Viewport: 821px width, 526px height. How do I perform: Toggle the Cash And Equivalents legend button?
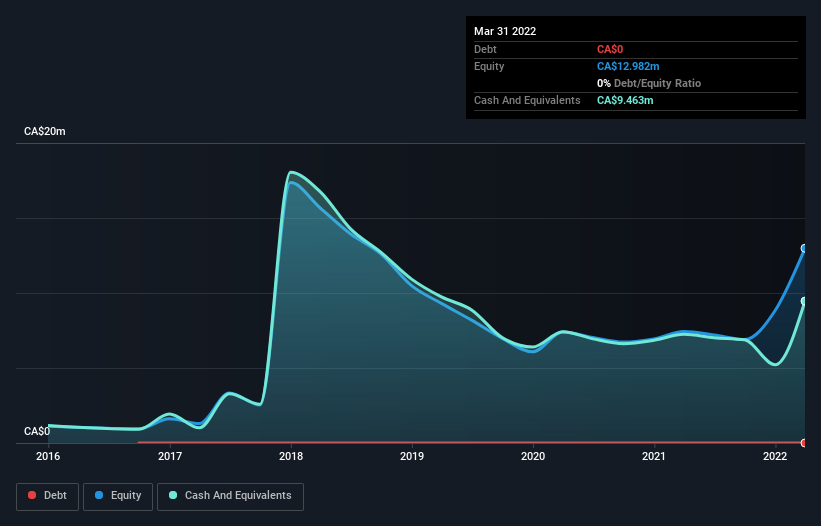coord(230,496)
